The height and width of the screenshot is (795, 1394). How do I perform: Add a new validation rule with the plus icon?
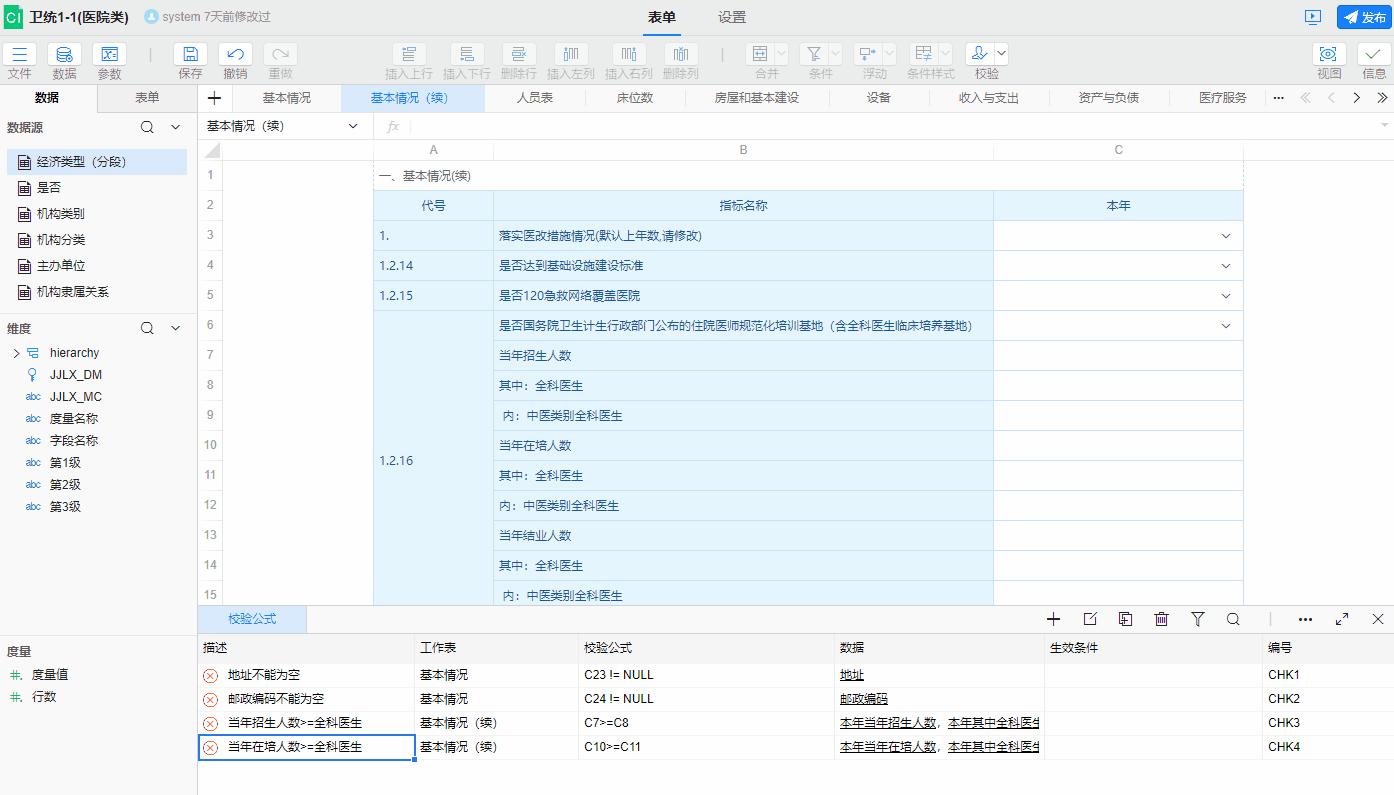[1053, 619]
